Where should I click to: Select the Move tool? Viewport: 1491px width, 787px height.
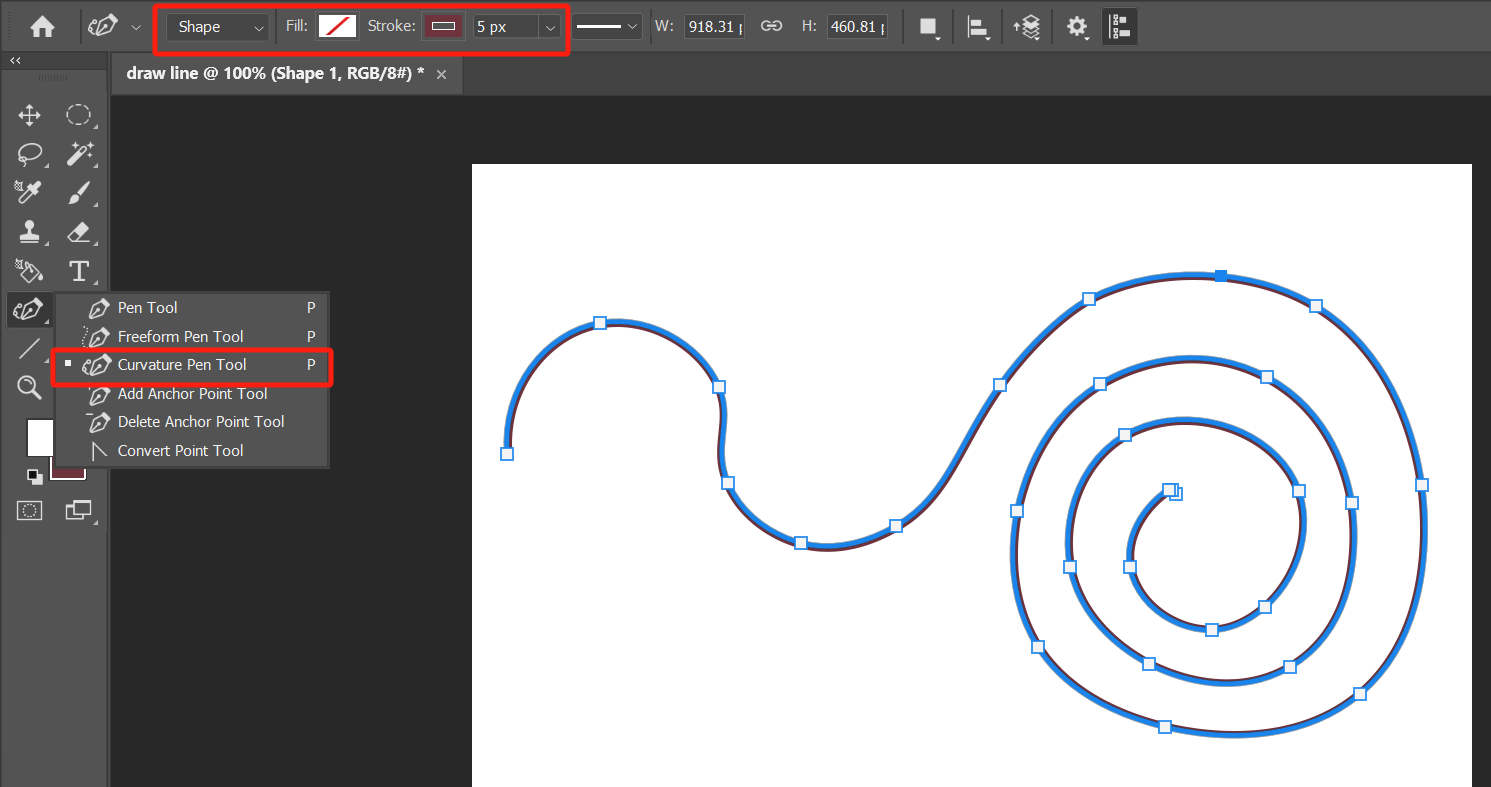click(29, 114)
